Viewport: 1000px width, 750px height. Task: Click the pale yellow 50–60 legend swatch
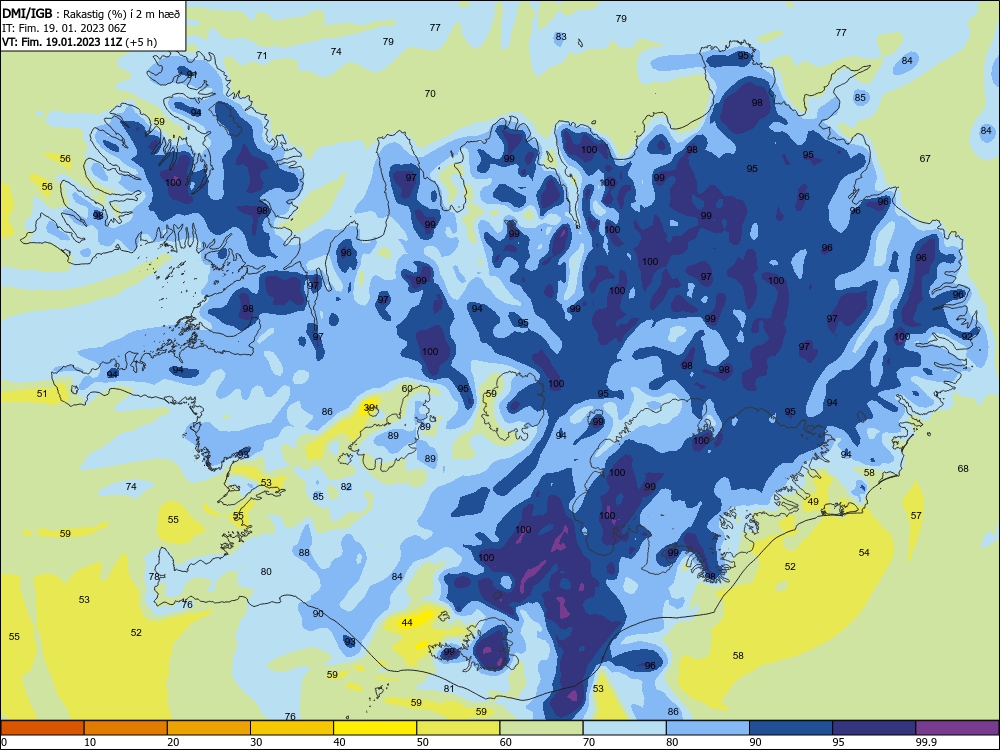coord(458,728)
